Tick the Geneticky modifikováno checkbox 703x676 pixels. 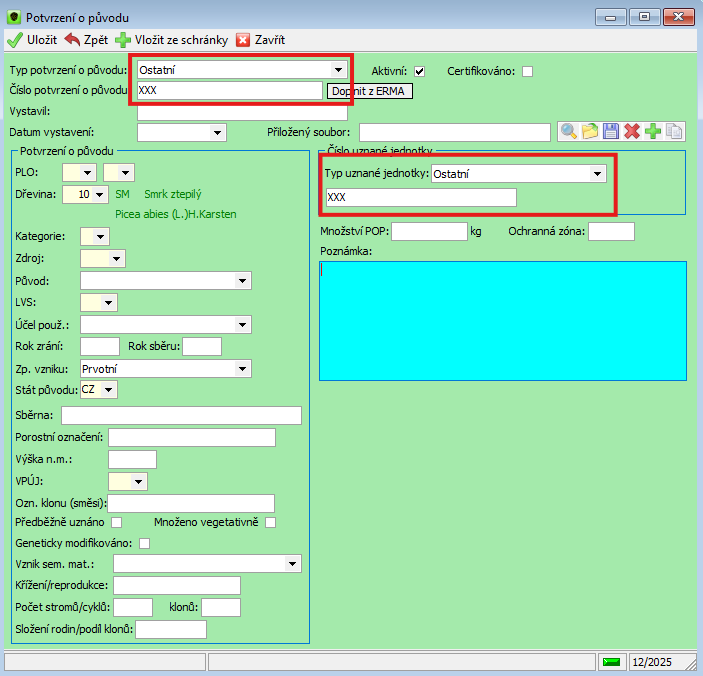click(145, 543)
